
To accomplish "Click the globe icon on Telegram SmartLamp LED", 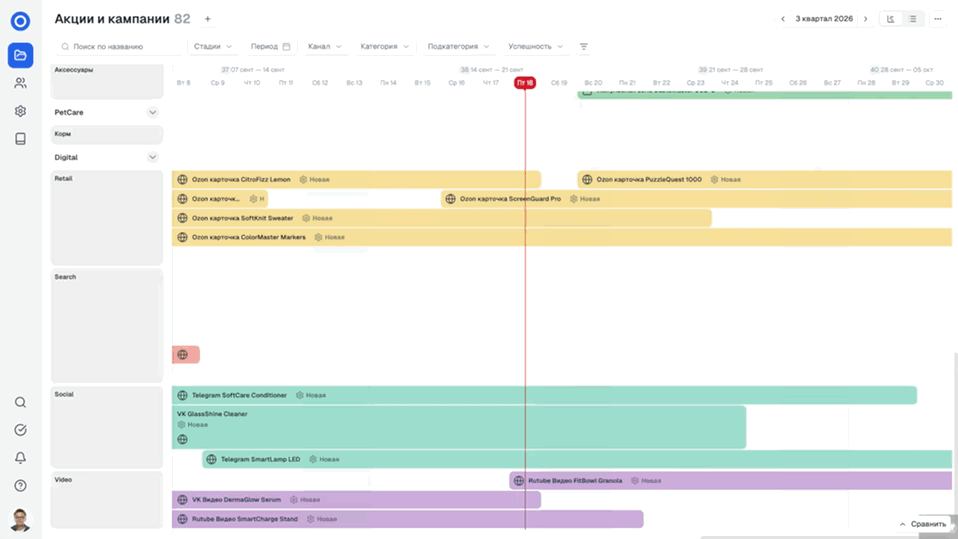I will coord(211,460).
